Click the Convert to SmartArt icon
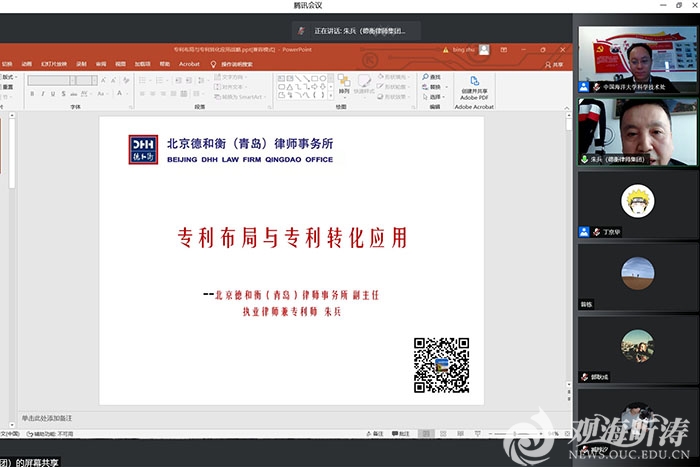700x467 pixels. [x=236, y=97]
